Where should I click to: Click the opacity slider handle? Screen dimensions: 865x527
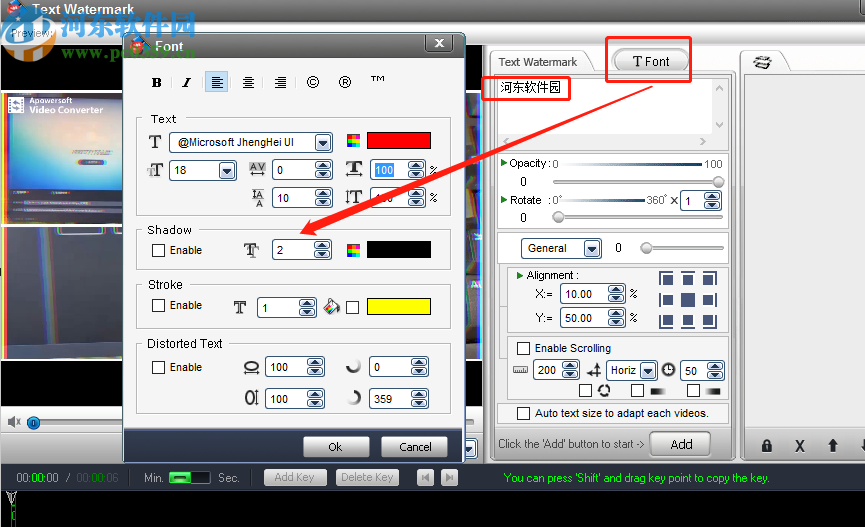click(x=718, y=182)
